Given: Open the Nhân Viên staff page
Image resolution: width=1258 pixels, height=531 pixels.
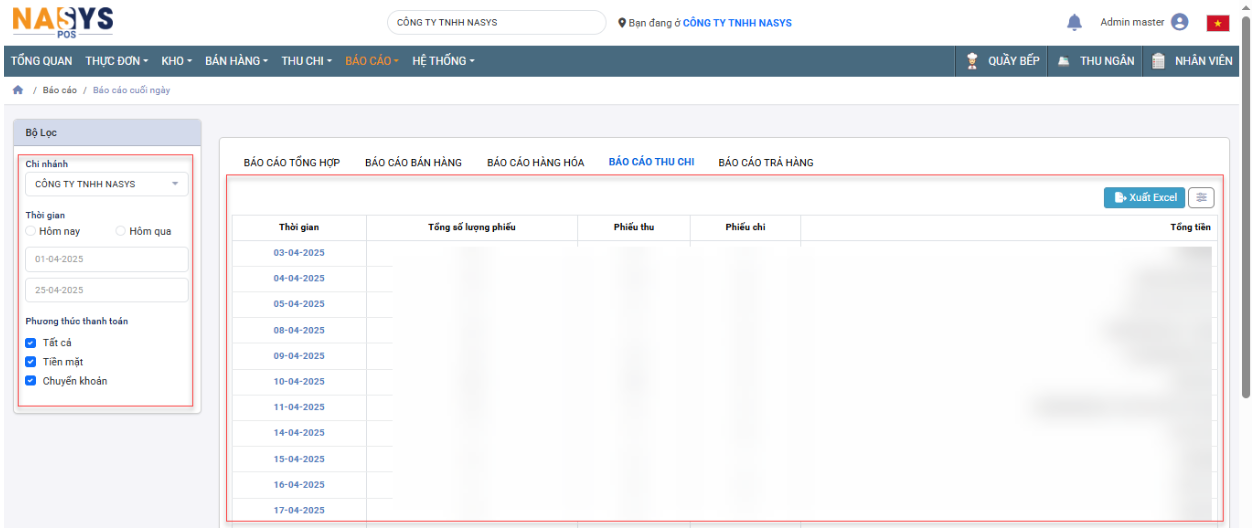Looking at the screenshot, I should click(x=1192, y=61).
